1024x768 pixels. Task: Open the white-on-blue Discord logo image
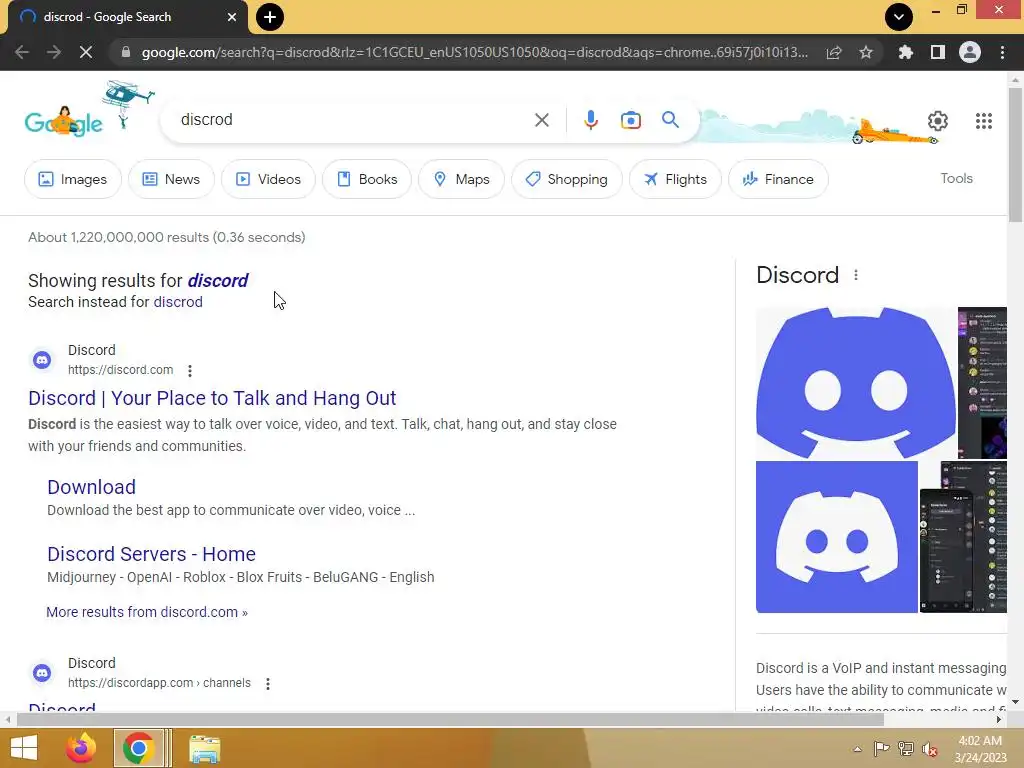[837, 537]
